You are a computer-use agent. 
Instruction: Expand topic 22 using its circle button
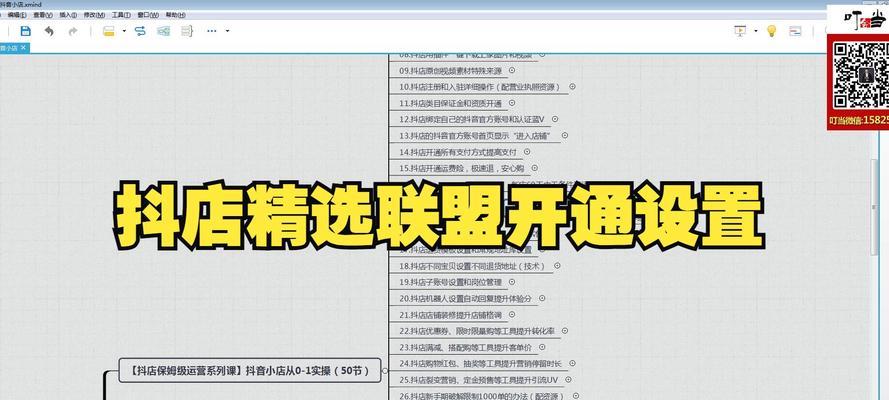point(565,330)
